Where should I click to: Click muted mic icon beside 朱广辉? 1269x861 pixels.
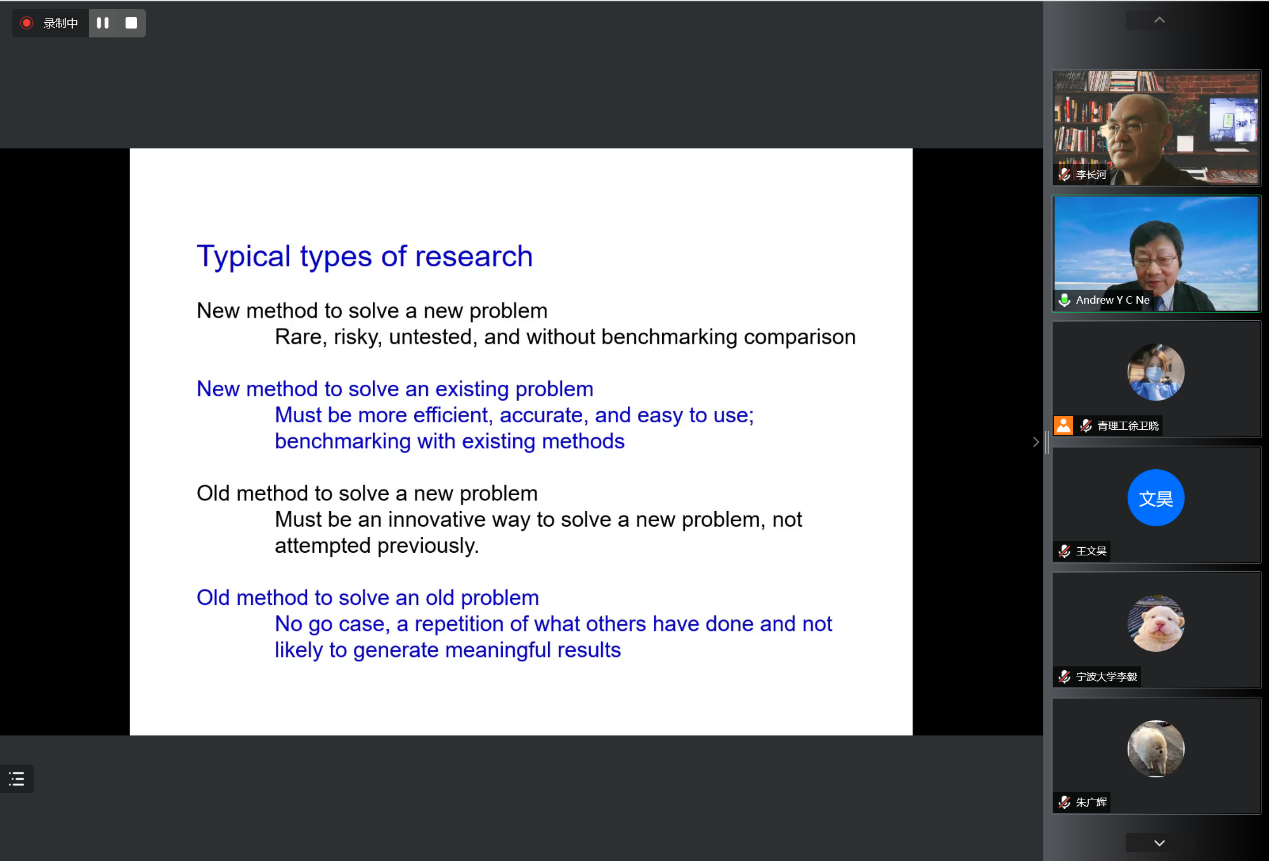coord(1065,802)
